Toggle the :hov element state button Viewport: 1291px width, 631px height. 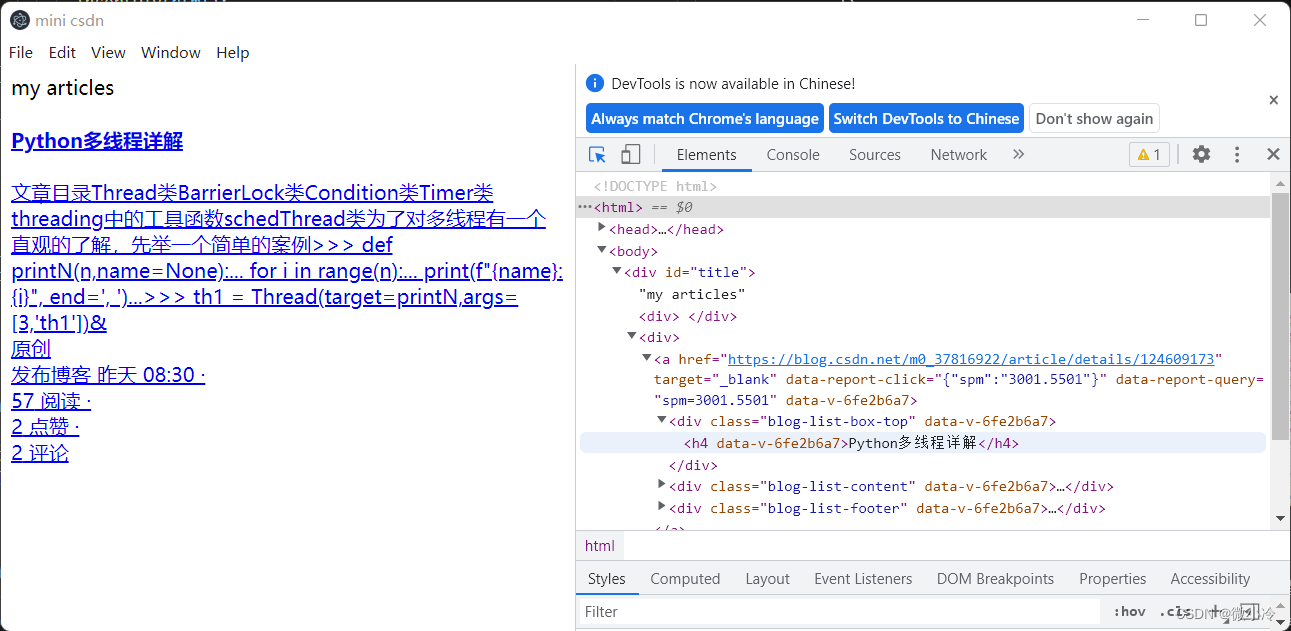point(1129,612)
